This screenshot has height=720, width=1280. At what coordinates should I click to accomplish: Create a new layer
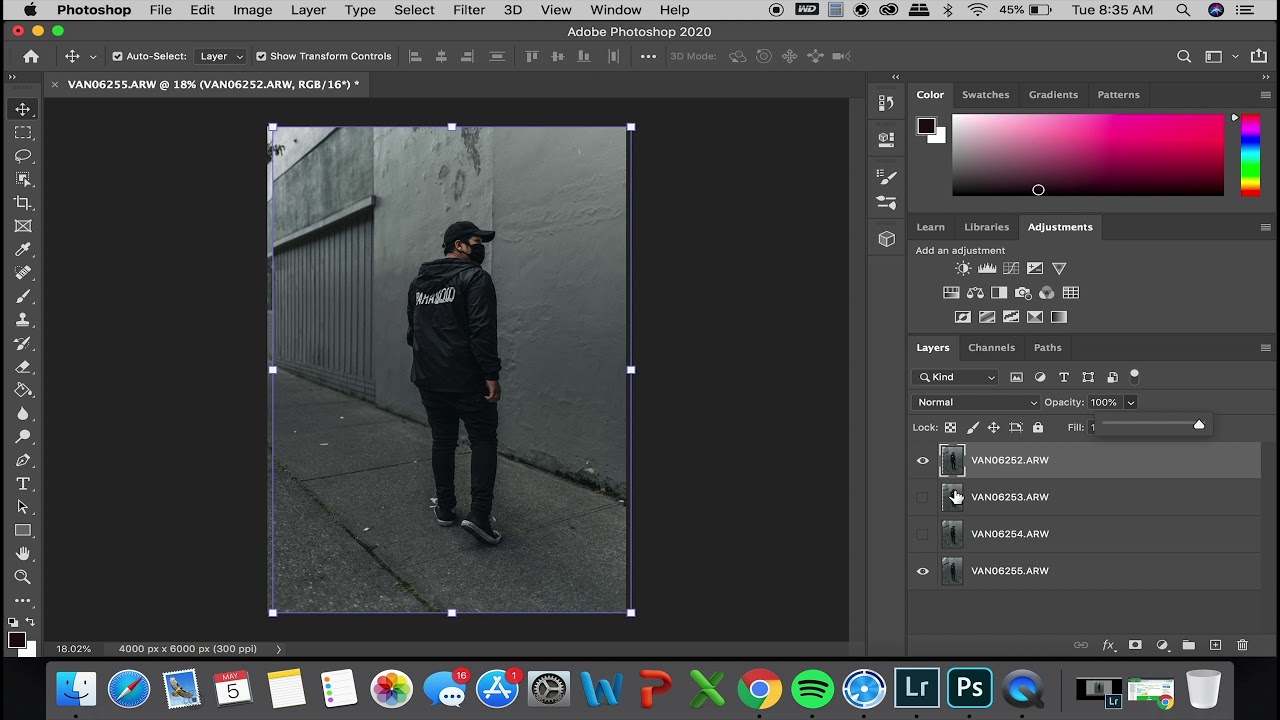pyautogui.click(x=1216, y=646)
